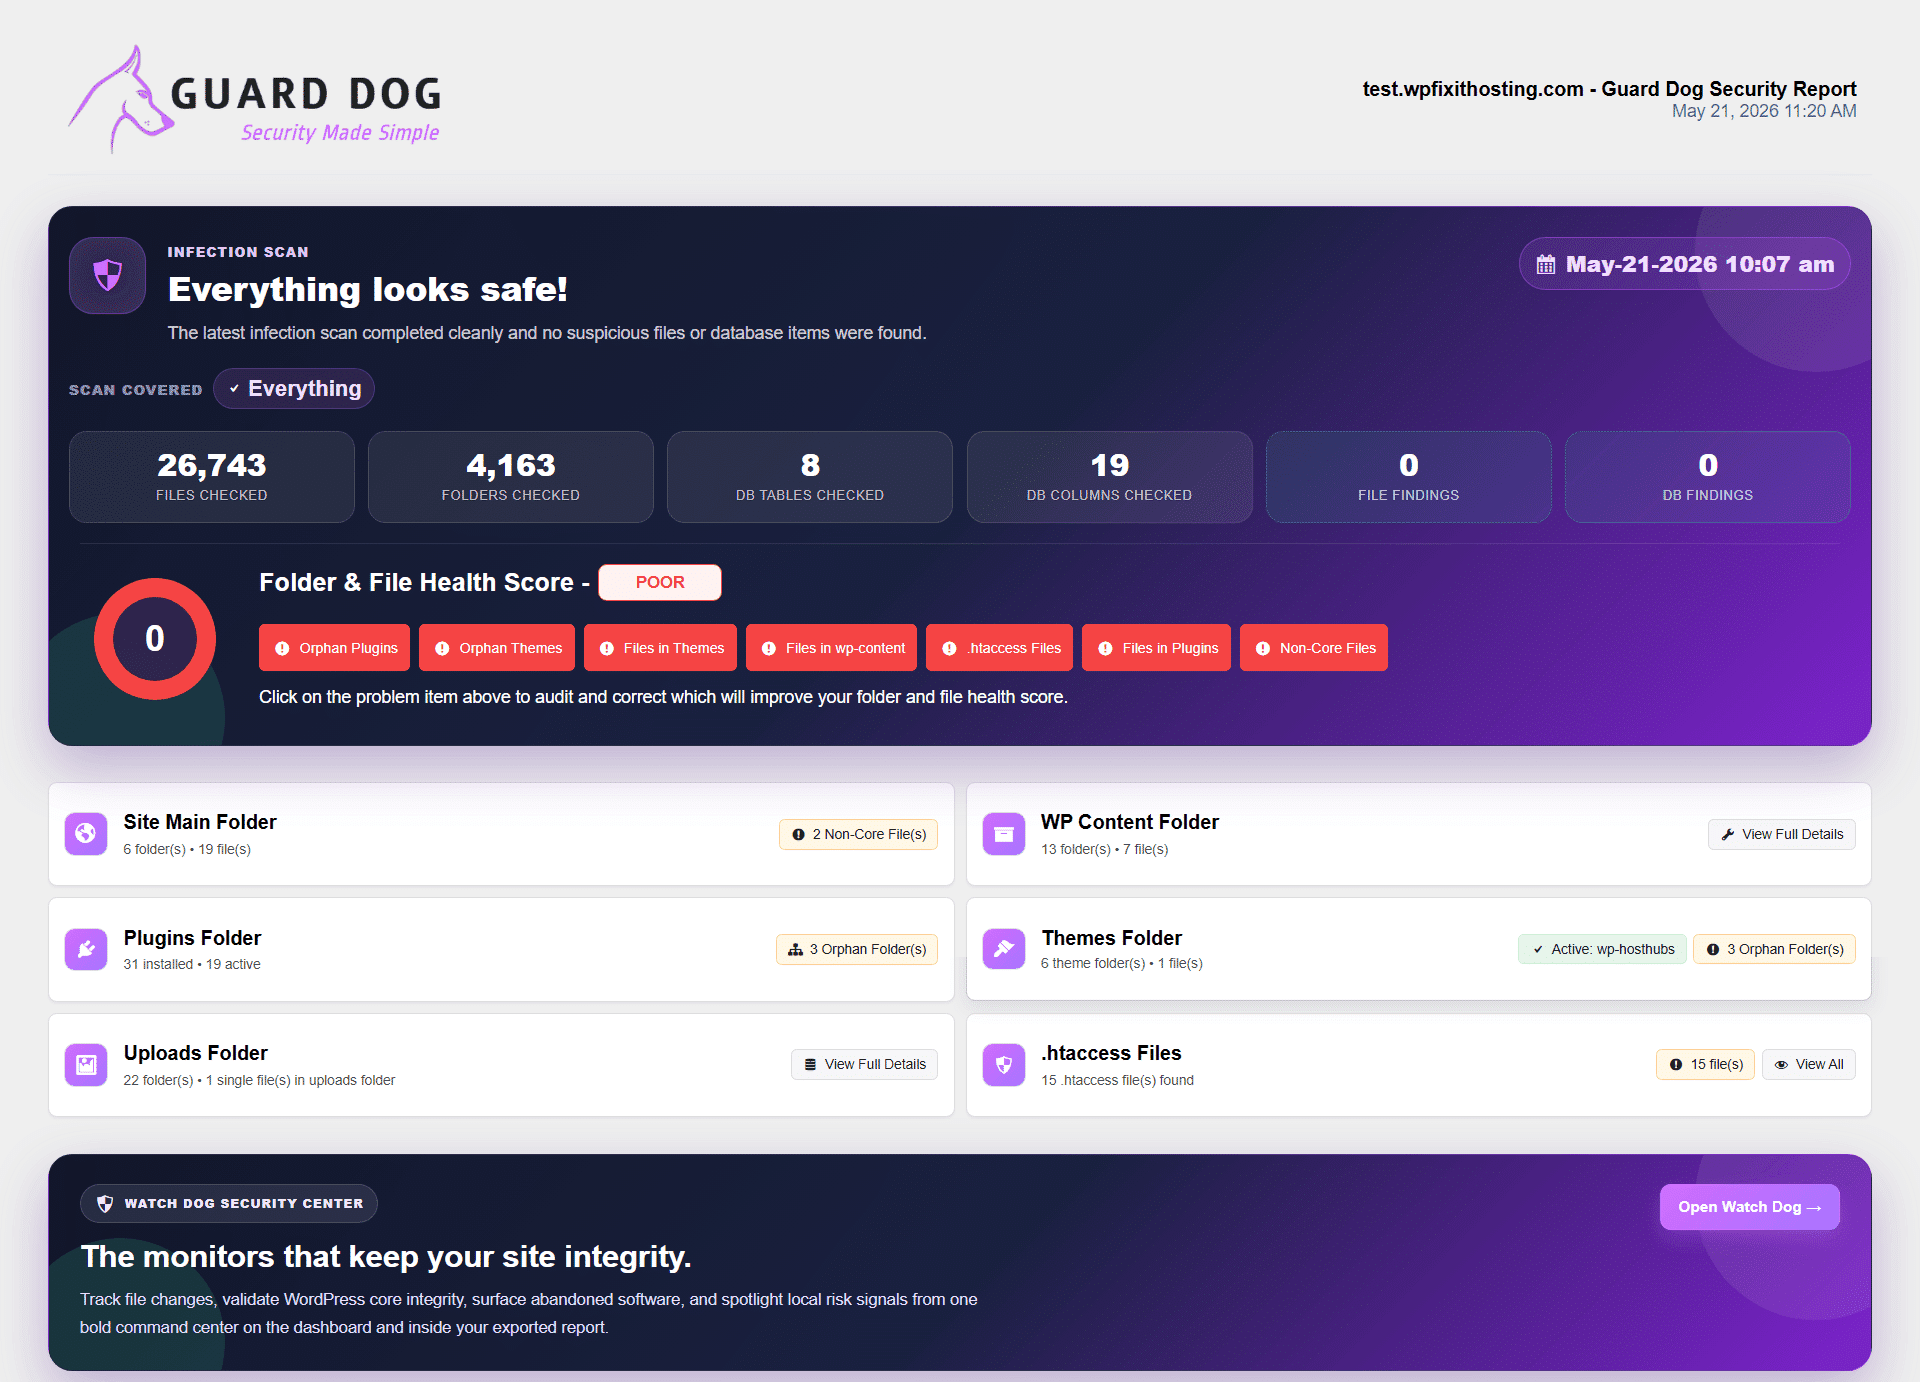Click the 4,163 Folders Checked stat card
Viewport: 1920px width, 1382px height.
tap(511, 477)
